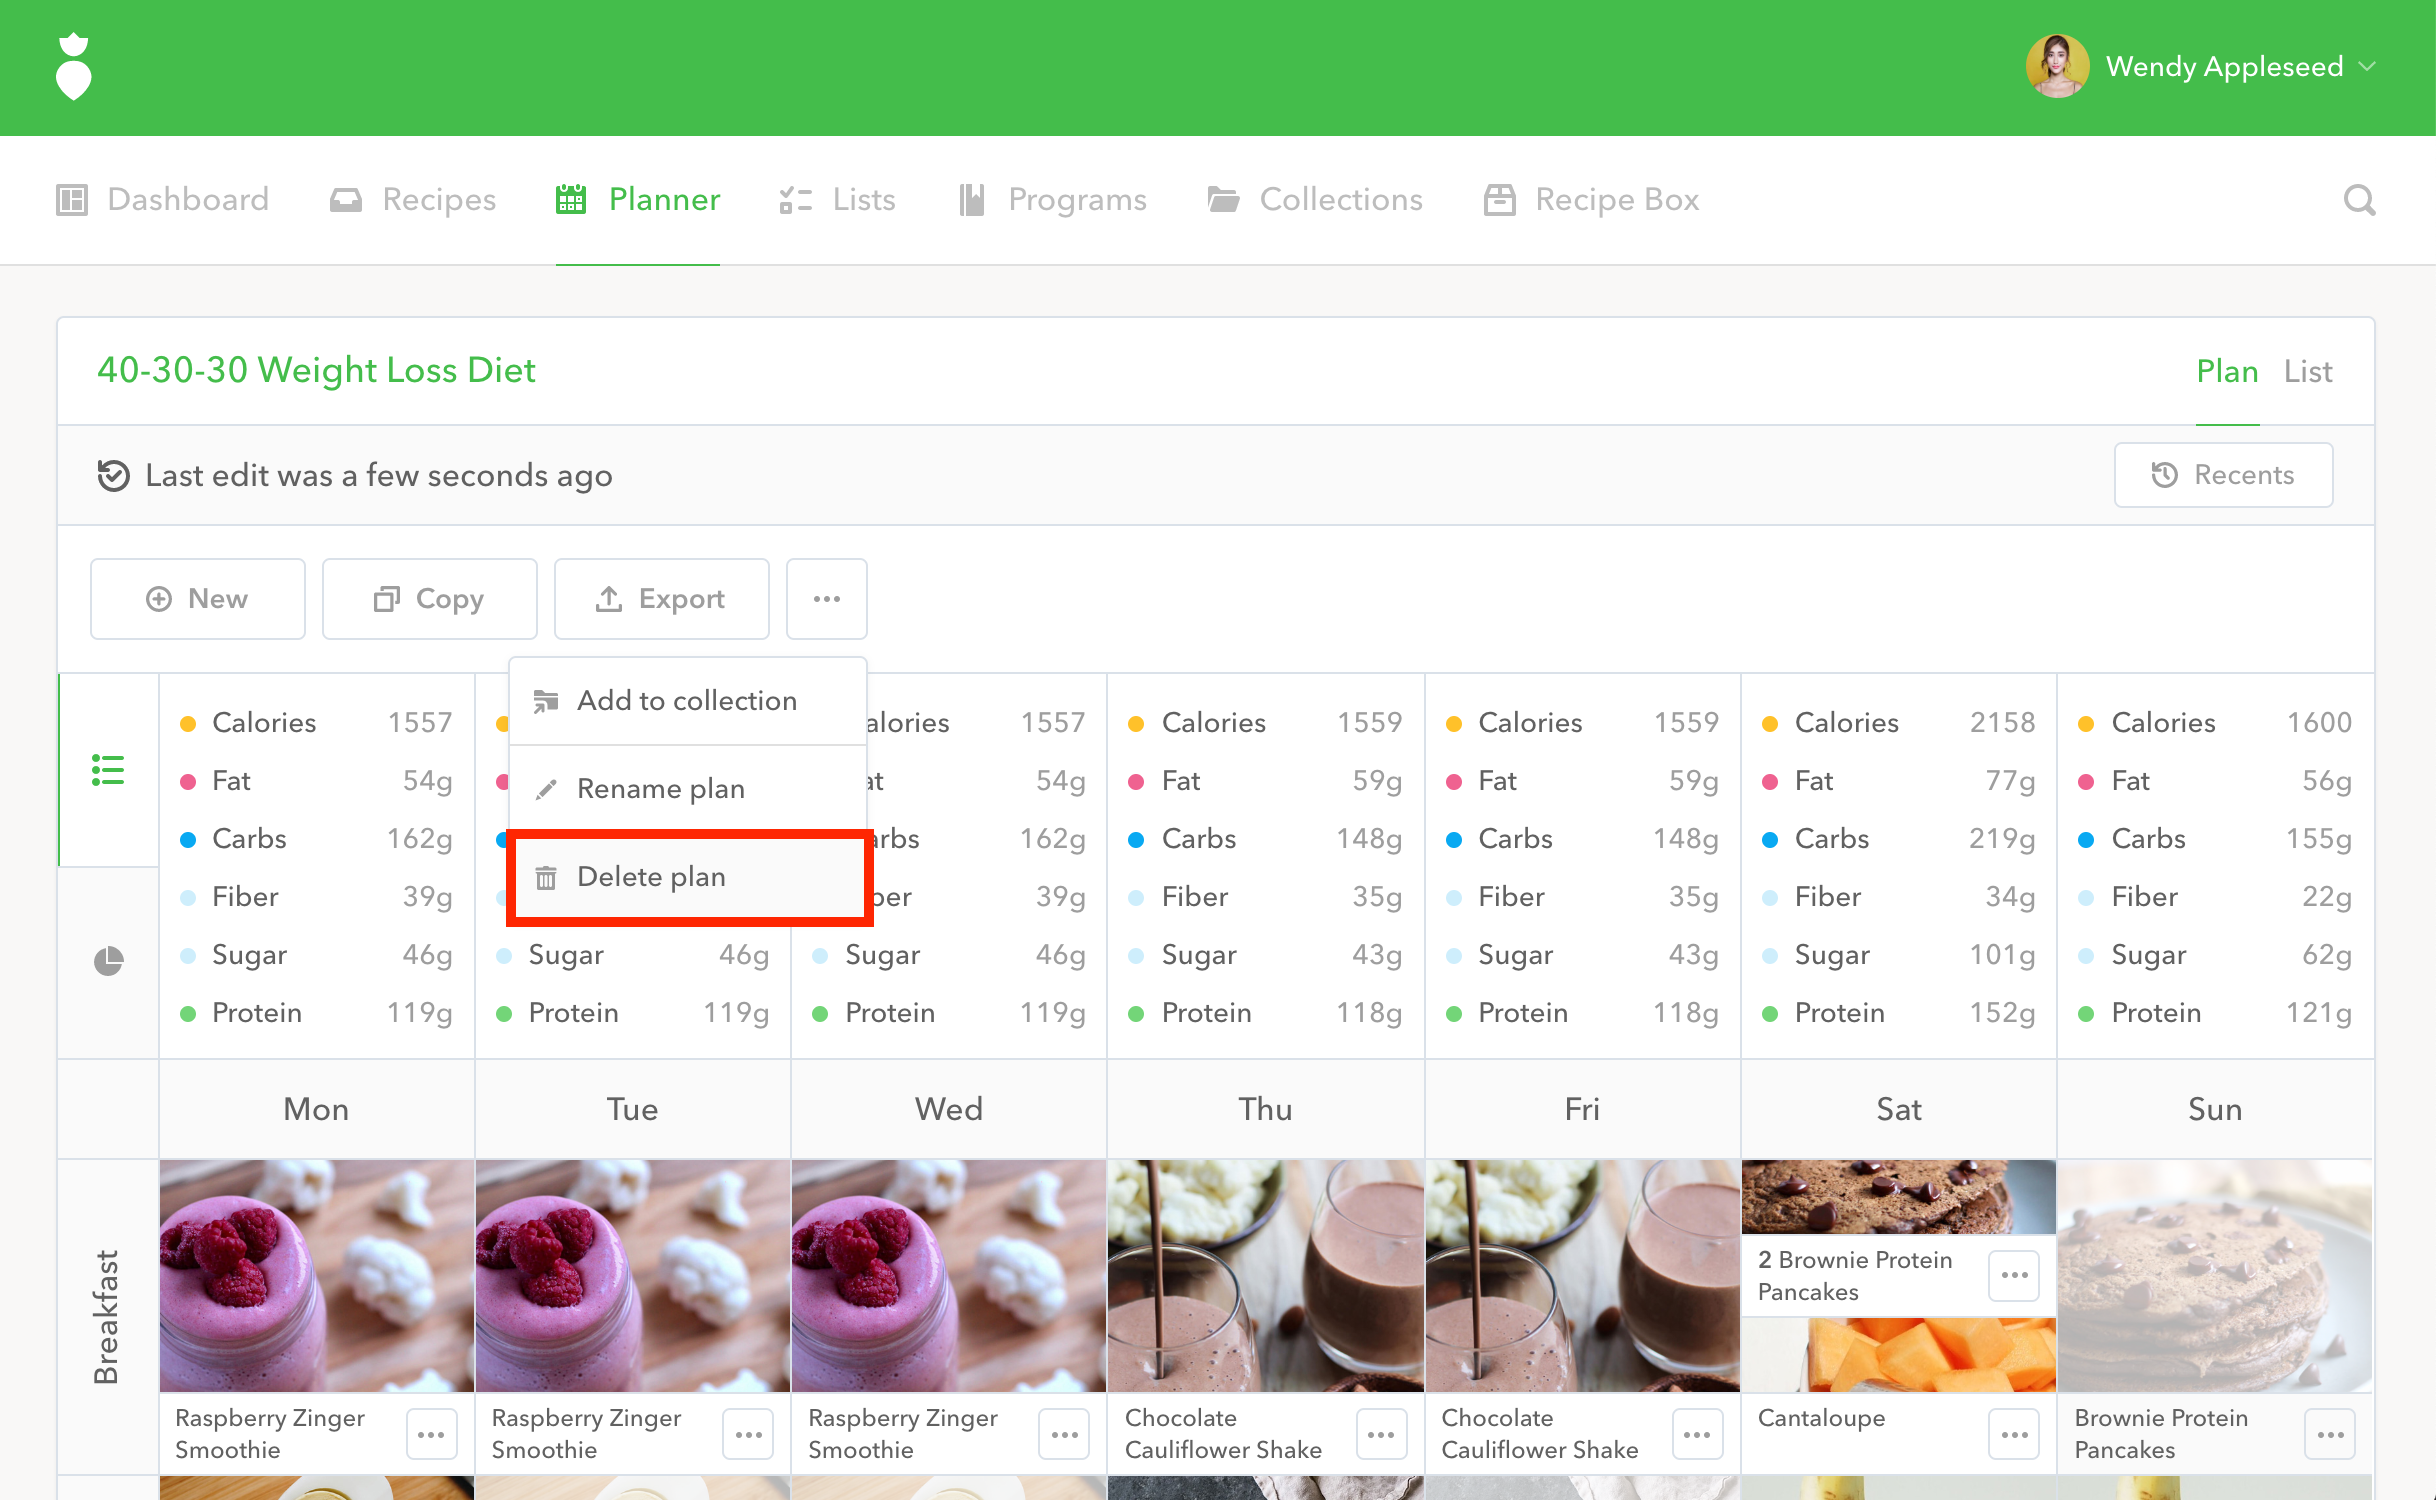Screen dimensions: 2436x1500
Task: Open options for Sunday Brownie Protein Pancakes
Action: click(2330, 1434)
